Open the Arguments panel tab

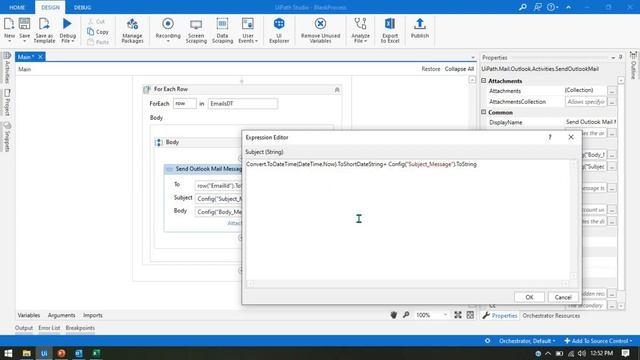[61, 315]
